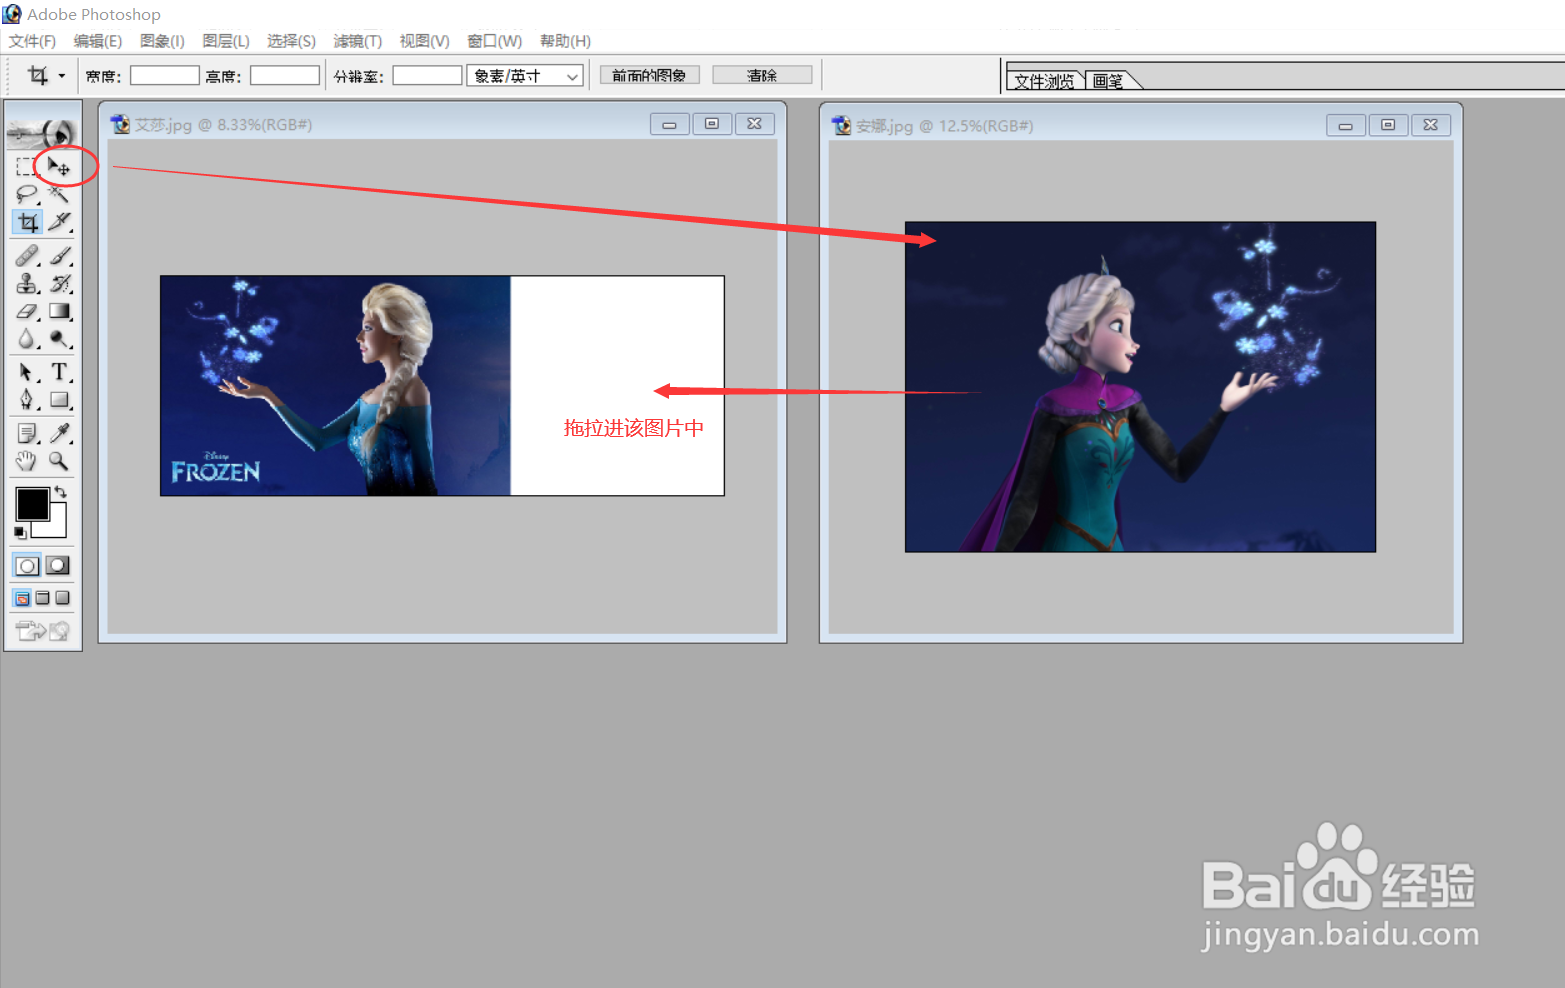The image size is (1565, 988).
Task: Close the 安娜.jpg document window
Action: (1431, 125)
